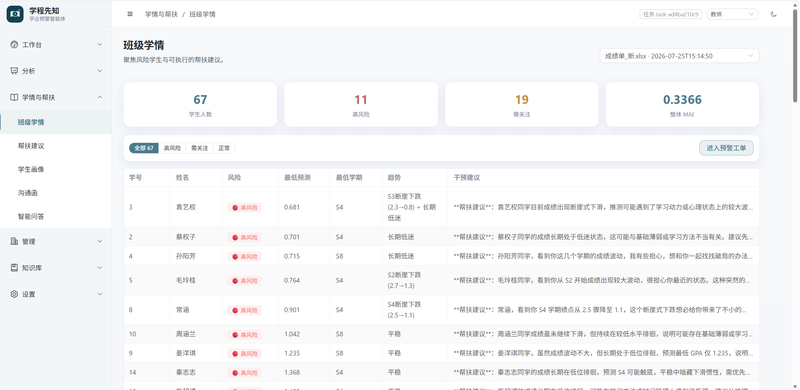Screen dimensions: 800x390
Task: Toggle dark mode moon icon
Action: tap(773, 14)
